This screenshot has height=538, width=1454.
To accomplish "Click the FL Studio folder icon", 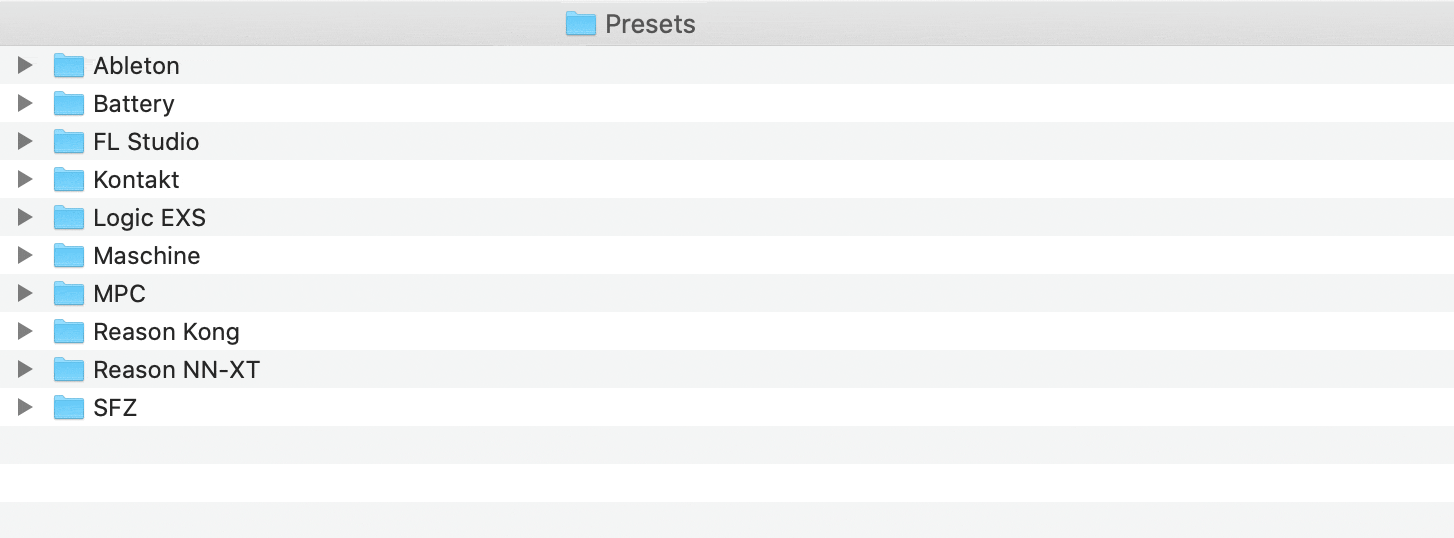I will click(68, 142).
